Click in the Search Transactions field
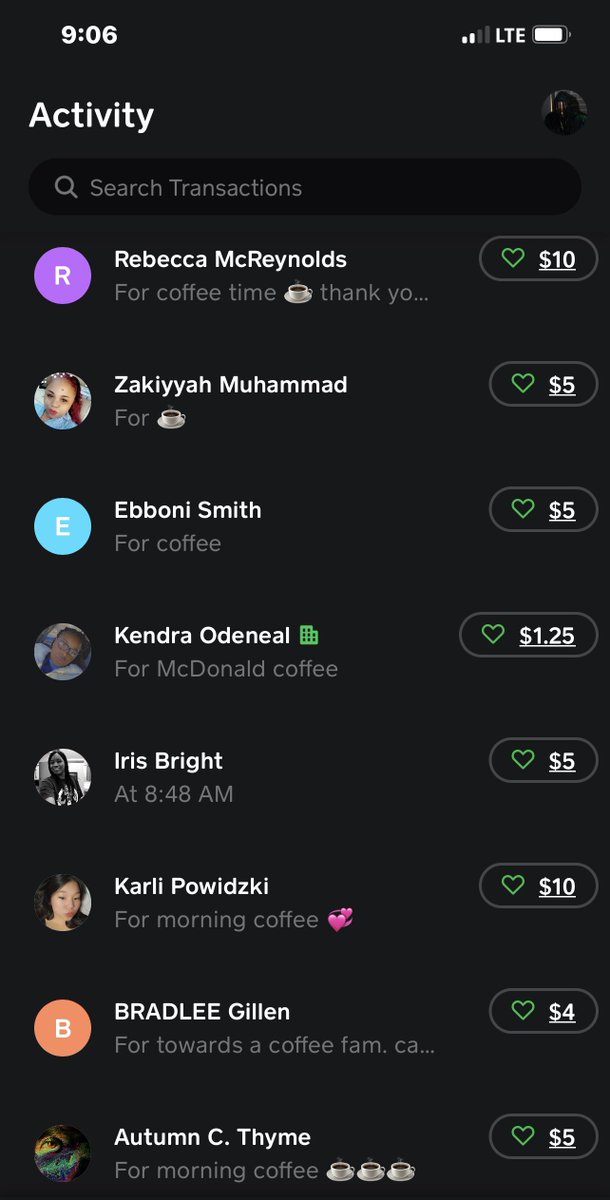This screenshot has width=610, height=1200. click(305, 187)
